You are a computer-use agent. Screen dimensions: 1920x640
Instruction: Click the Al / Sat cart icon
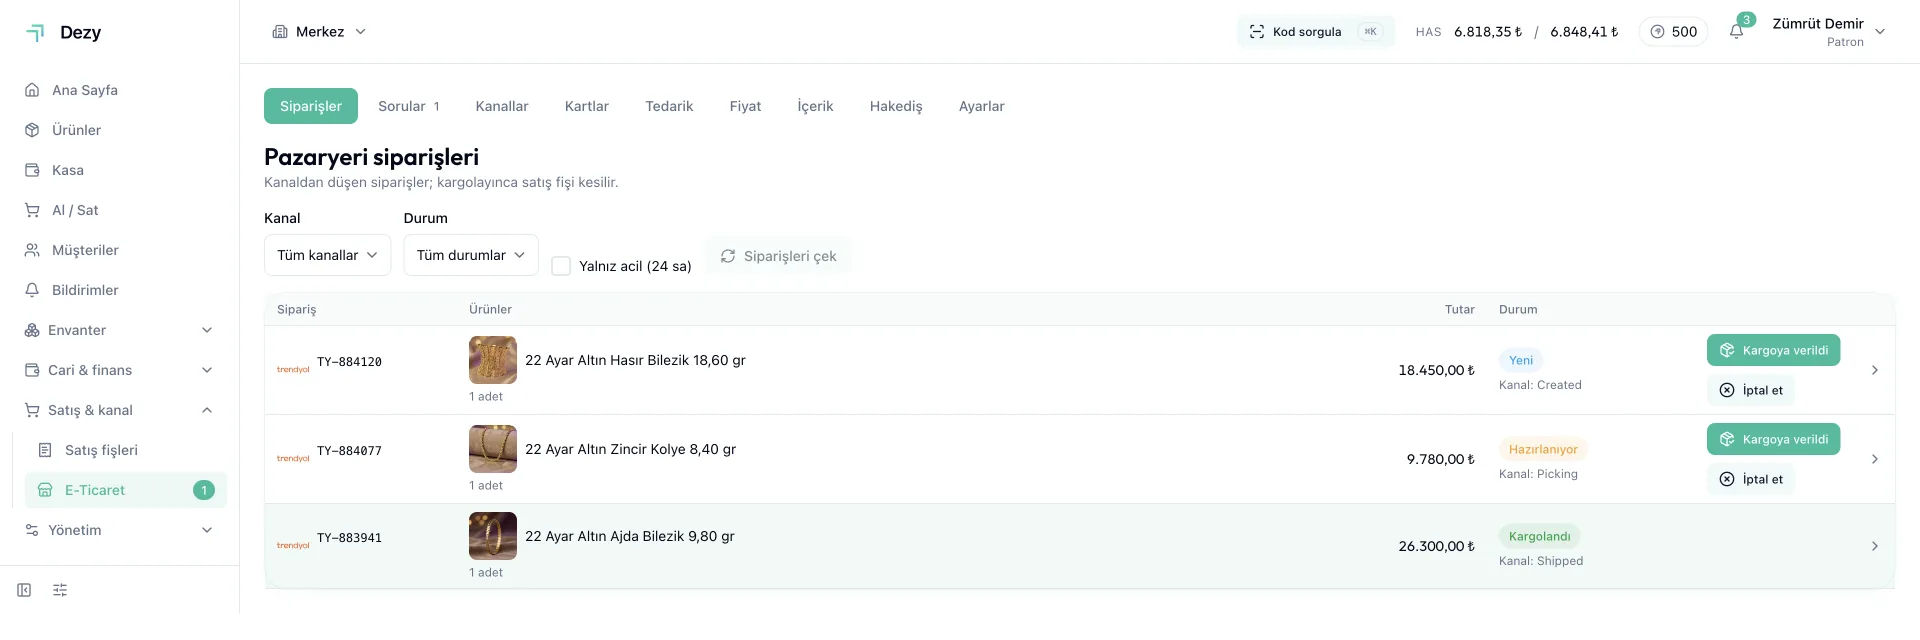click(x=32, y=210)
